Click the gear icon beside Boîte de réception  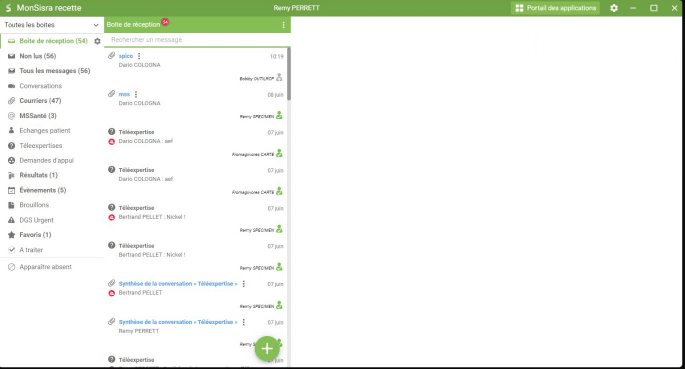coord(97,41)
